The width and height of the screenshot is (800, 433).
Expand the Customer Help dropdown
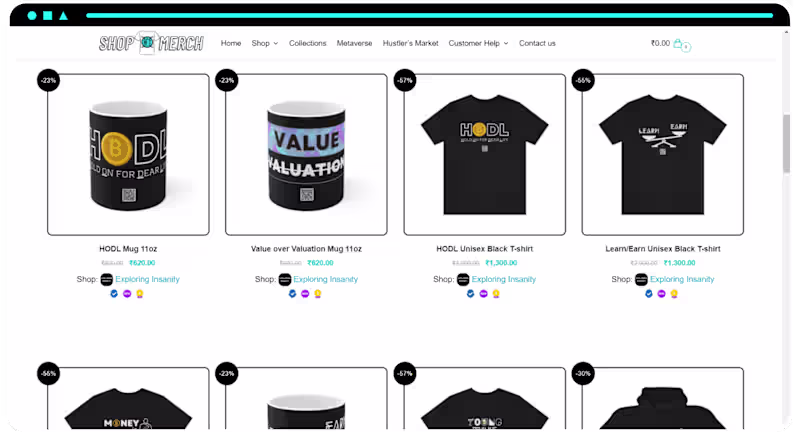coord(479,43)
